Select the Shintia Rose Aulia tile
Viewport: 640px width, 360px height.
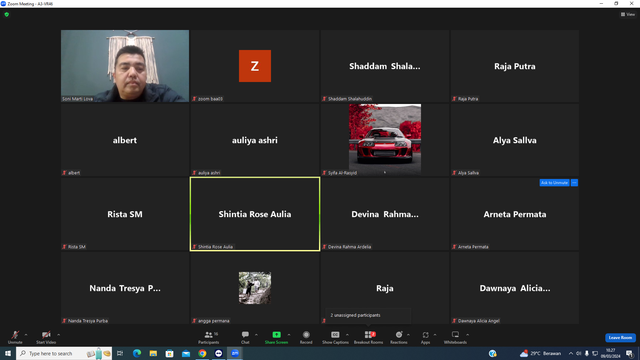[255, 214]
